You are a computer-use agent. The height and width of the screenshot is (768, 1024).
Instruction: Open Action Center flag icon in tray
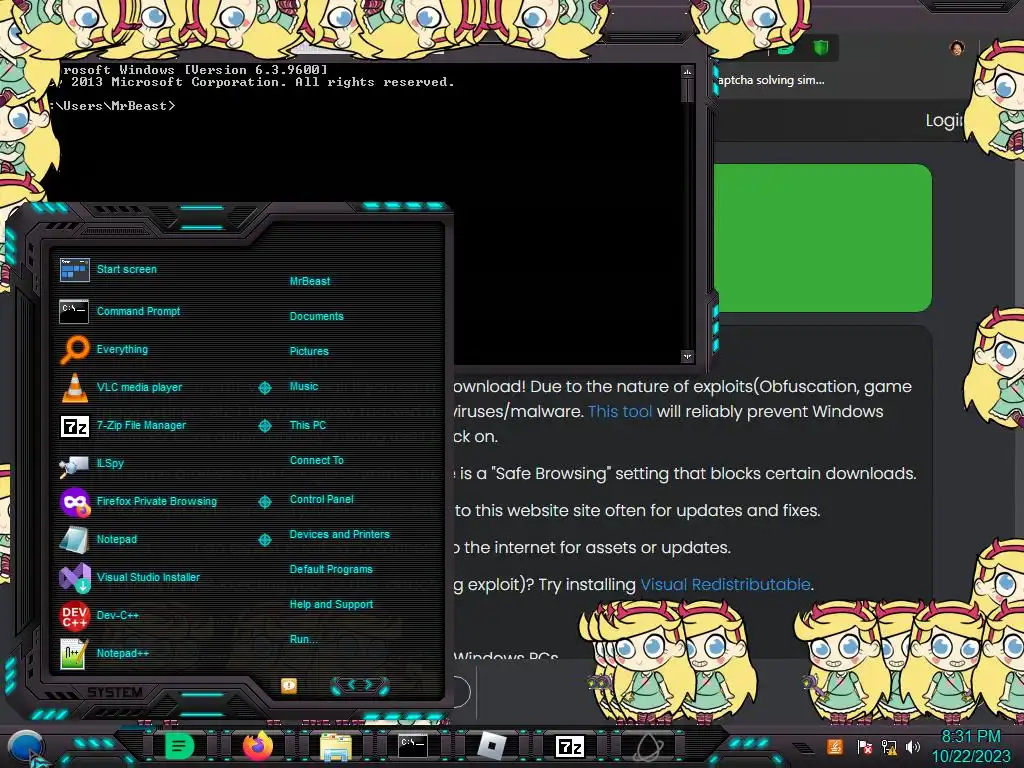[x=865, y=747]
